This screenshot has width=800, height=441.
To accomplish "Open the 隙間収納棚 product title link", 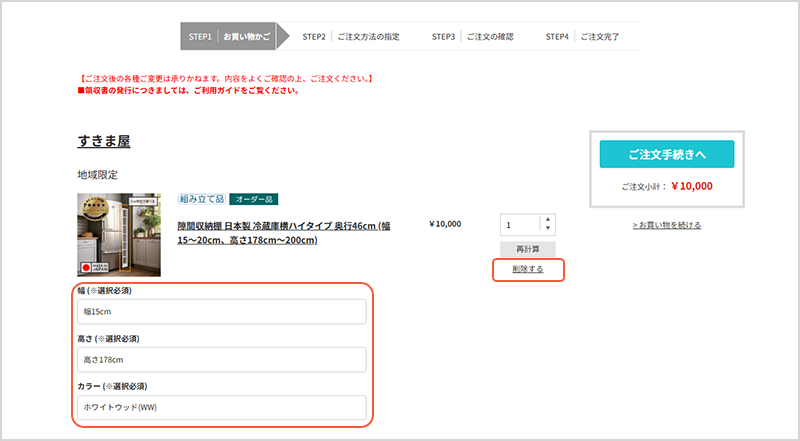I will tap(283, 233).
